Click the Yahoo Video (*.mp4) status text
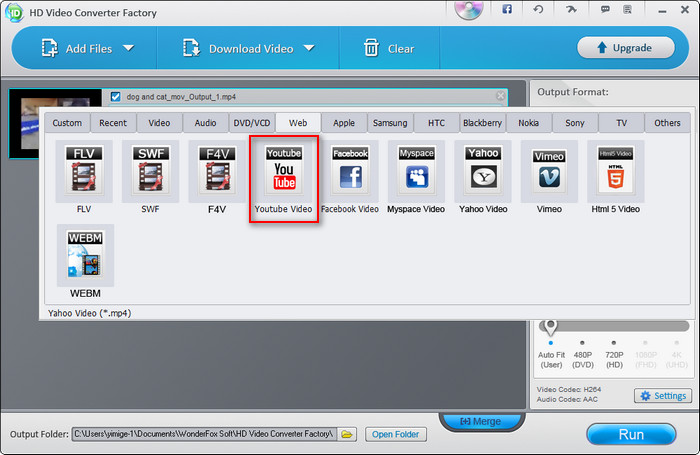Image resolution: width=700 pixels, height=455 pixels. pyautogui.click(x=89, y=313)
